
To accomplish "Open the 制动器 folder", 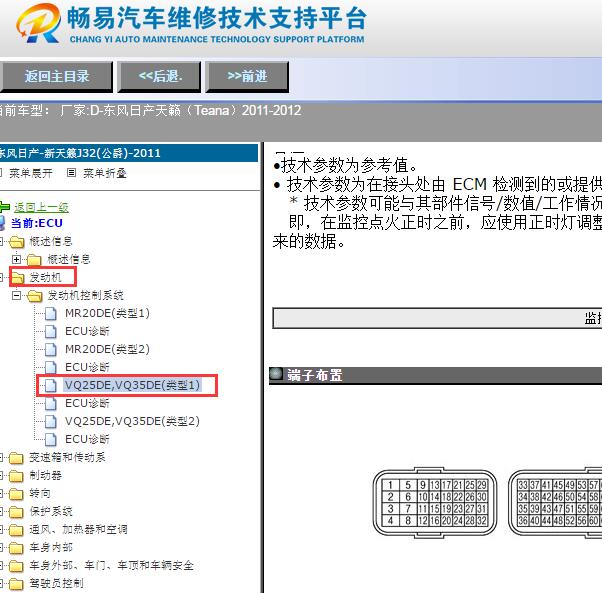I will [45, 476].
